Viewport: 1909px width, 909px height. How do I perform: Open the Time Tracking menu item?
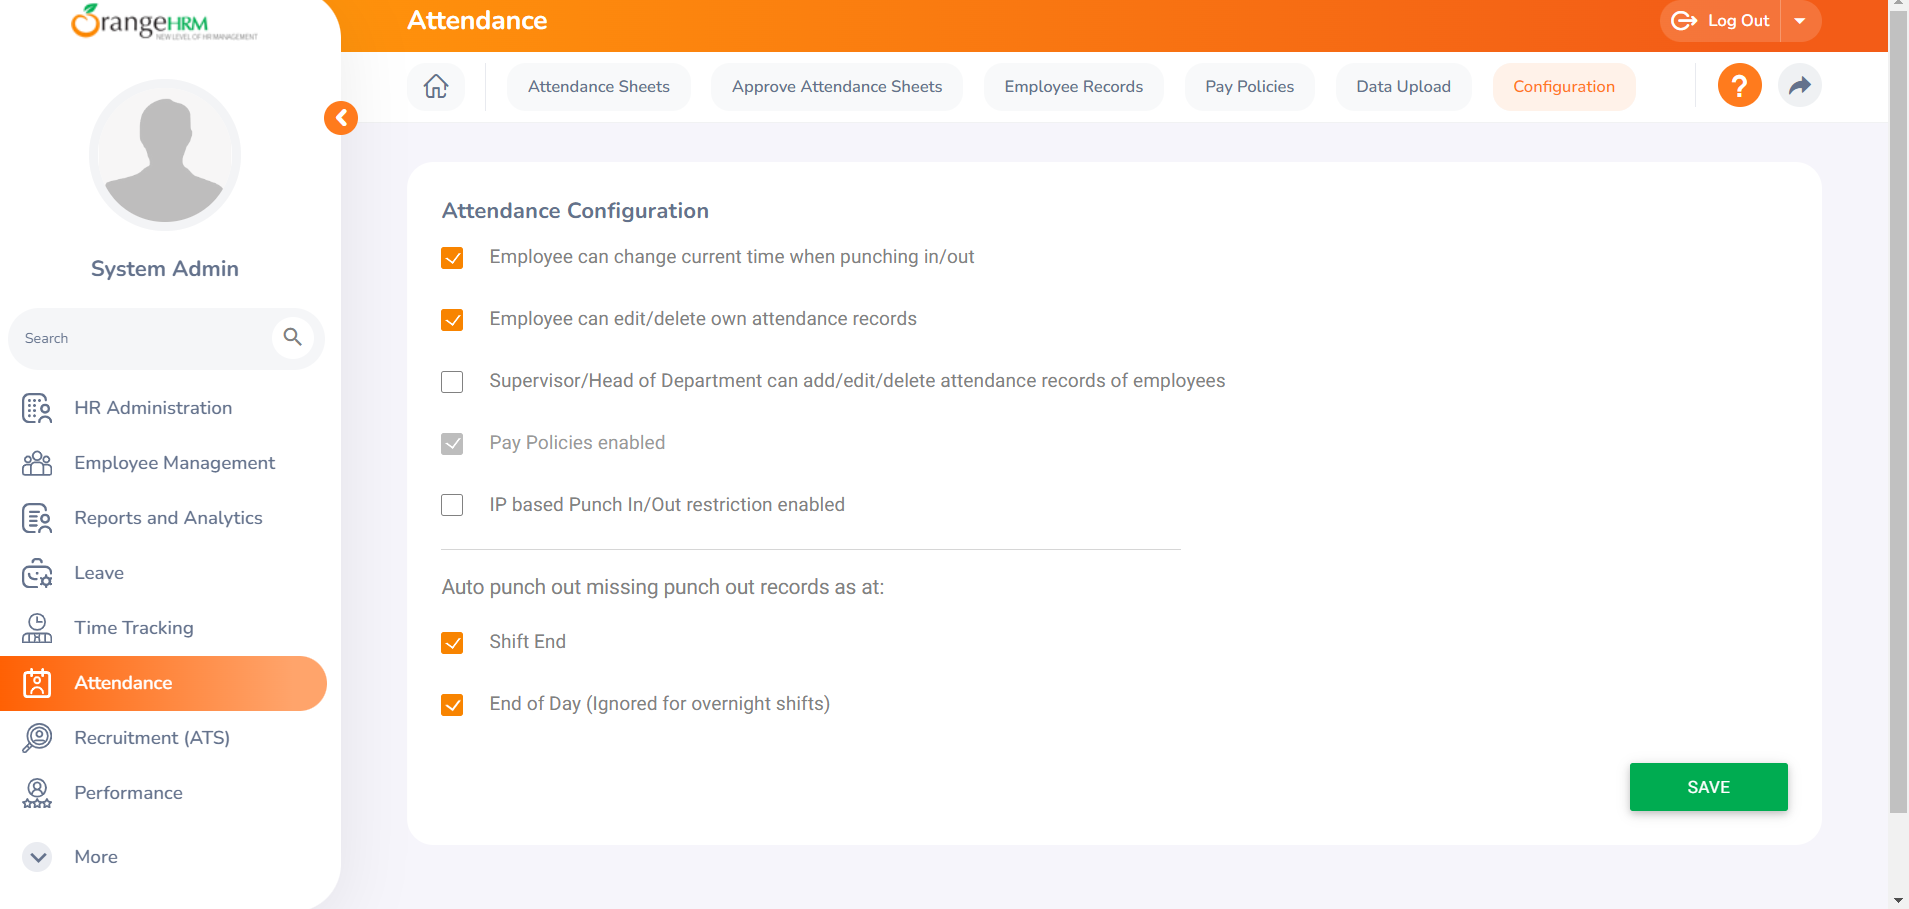(x=163, y=628)
